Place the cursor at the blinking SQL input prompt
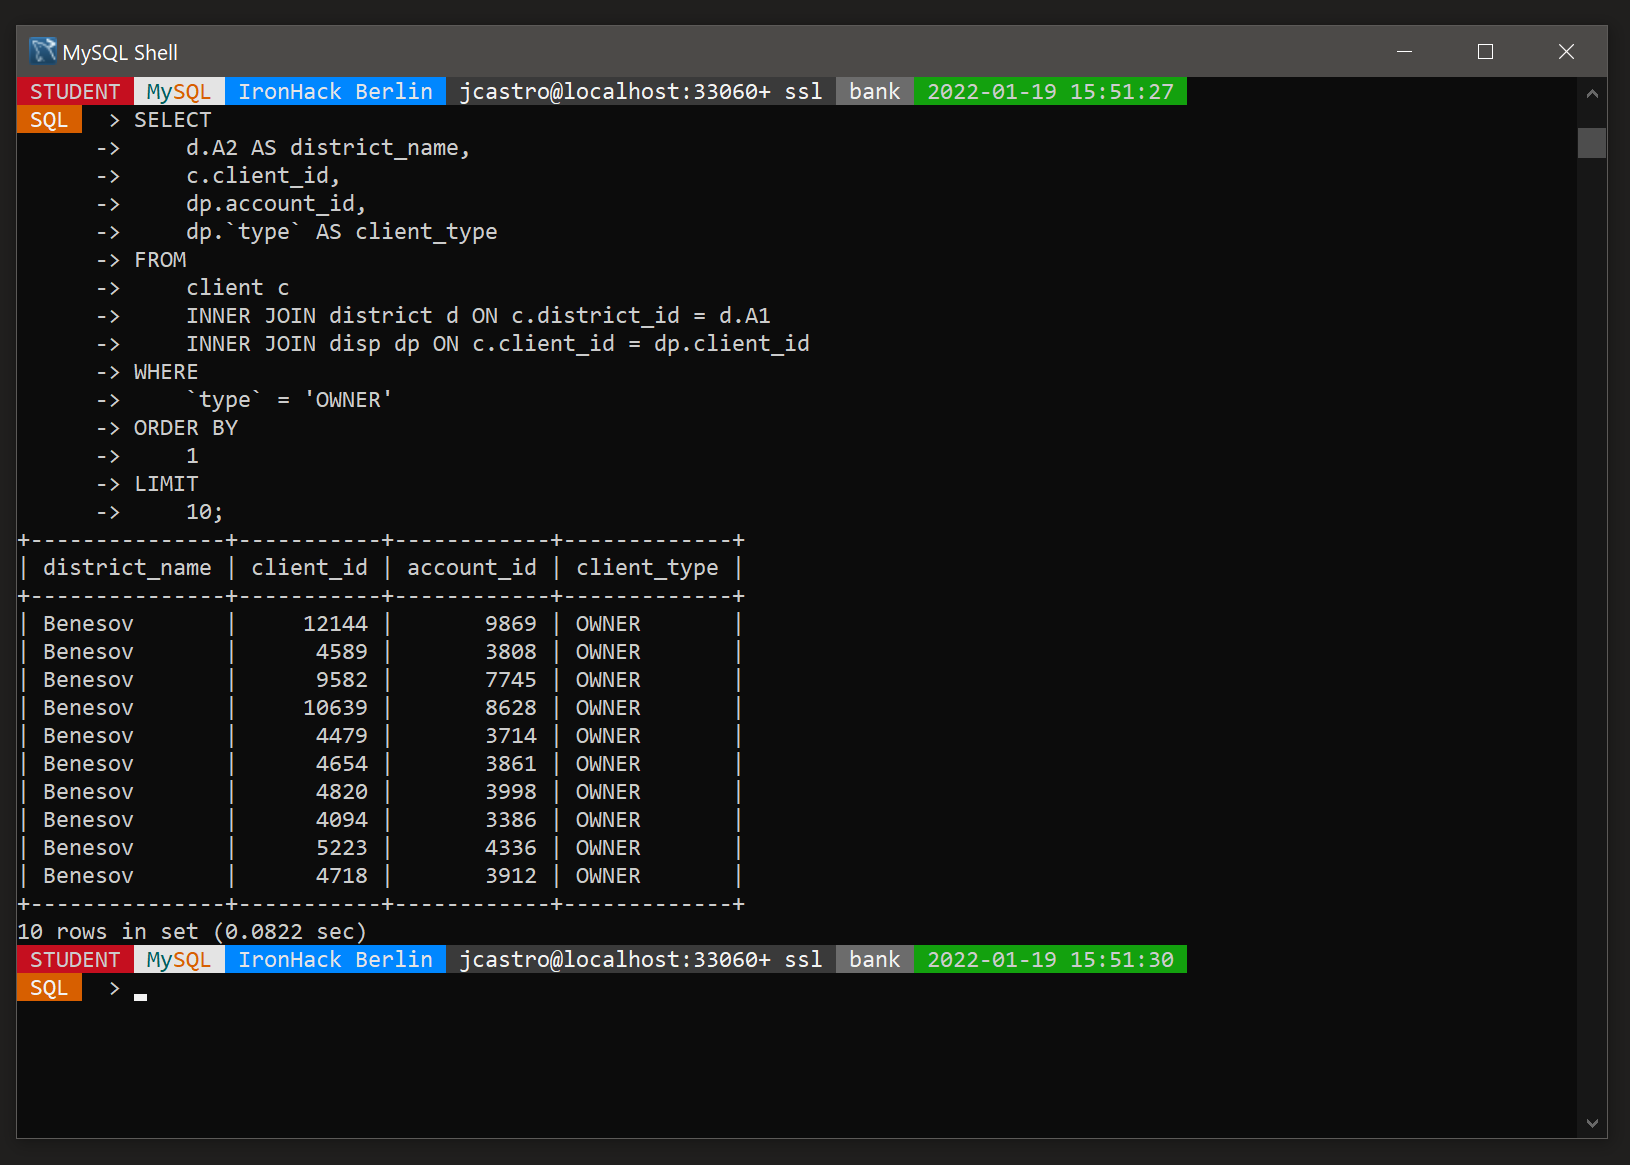 pyautogui.click(x=140, y=993)
